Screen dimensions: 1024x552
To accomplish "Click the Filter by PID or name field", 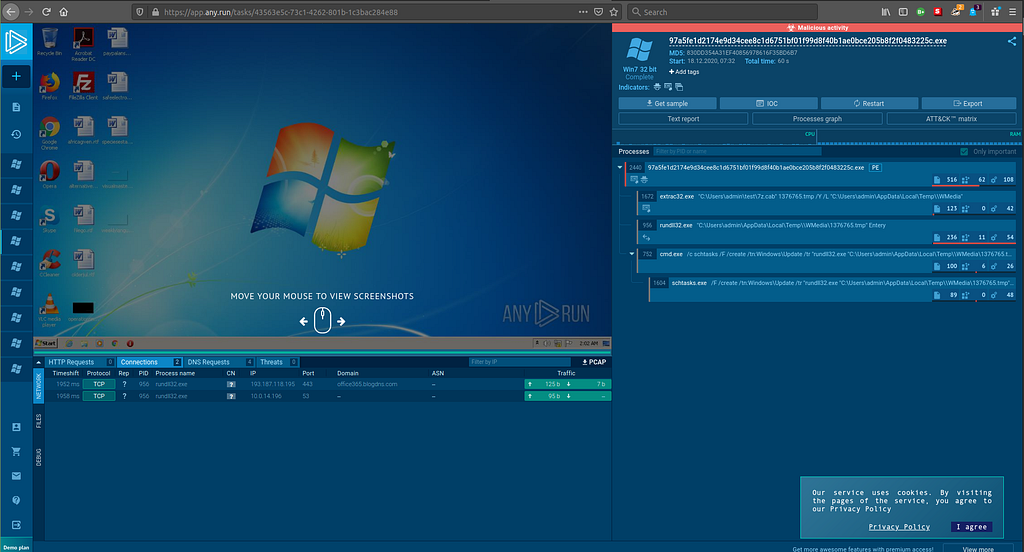I will (737, 152).
